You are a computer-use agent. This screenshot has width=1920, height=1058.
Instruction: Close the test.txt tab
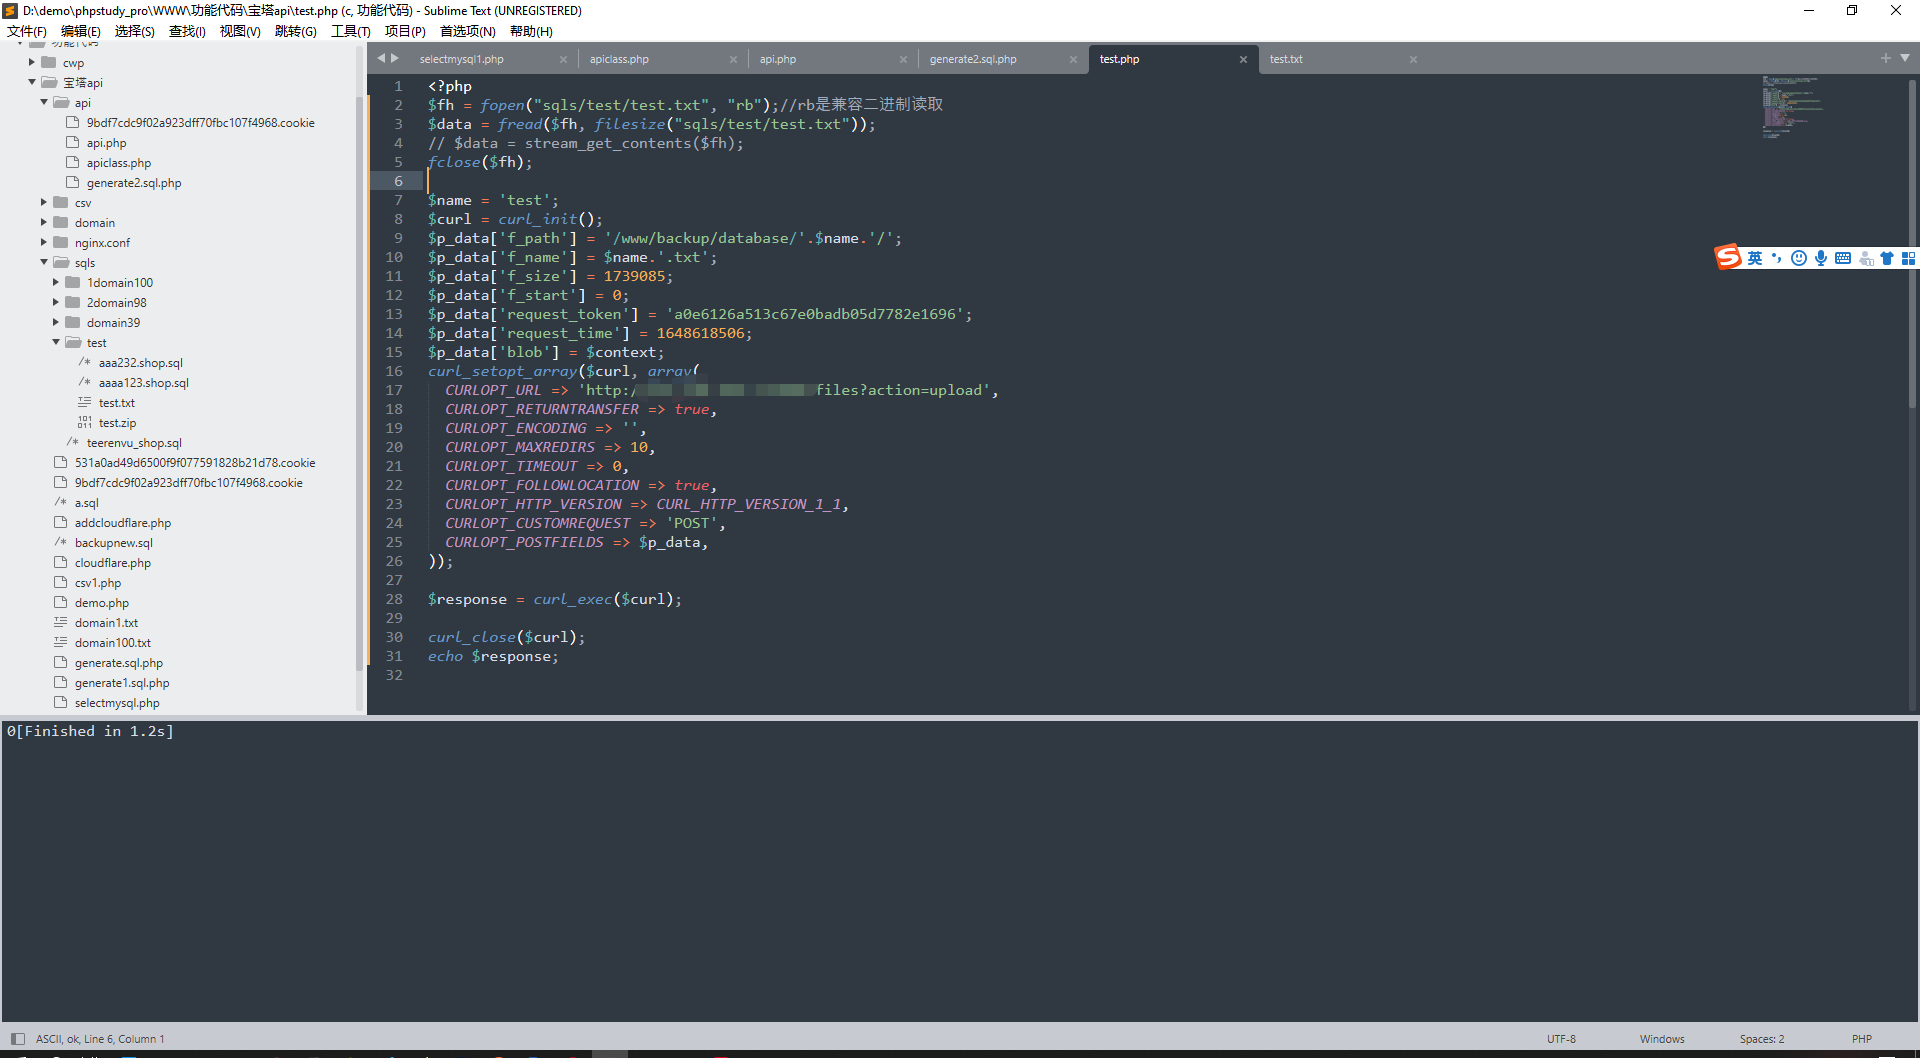click(1413, 59)
